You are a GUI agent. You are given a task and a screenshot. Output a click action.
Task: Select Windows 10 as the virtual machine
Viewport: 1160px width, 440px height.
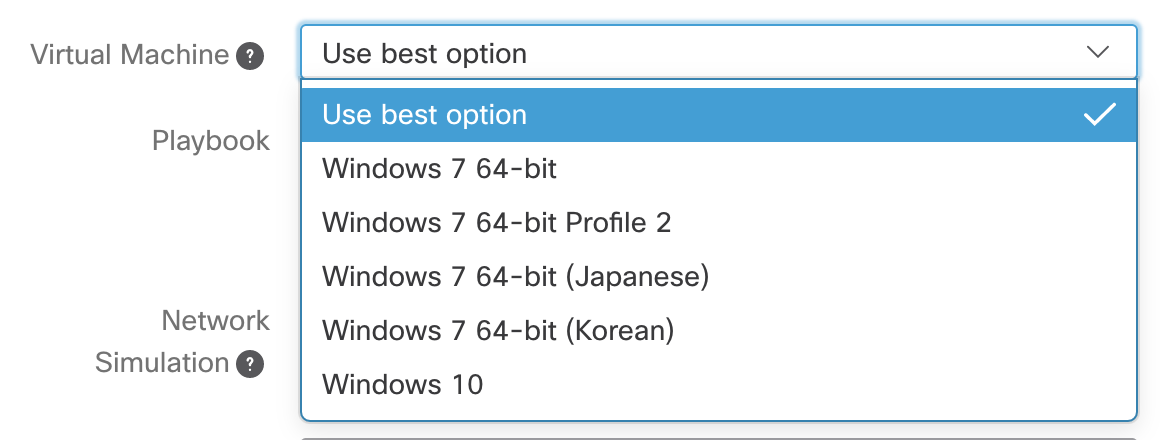point(718,385)
